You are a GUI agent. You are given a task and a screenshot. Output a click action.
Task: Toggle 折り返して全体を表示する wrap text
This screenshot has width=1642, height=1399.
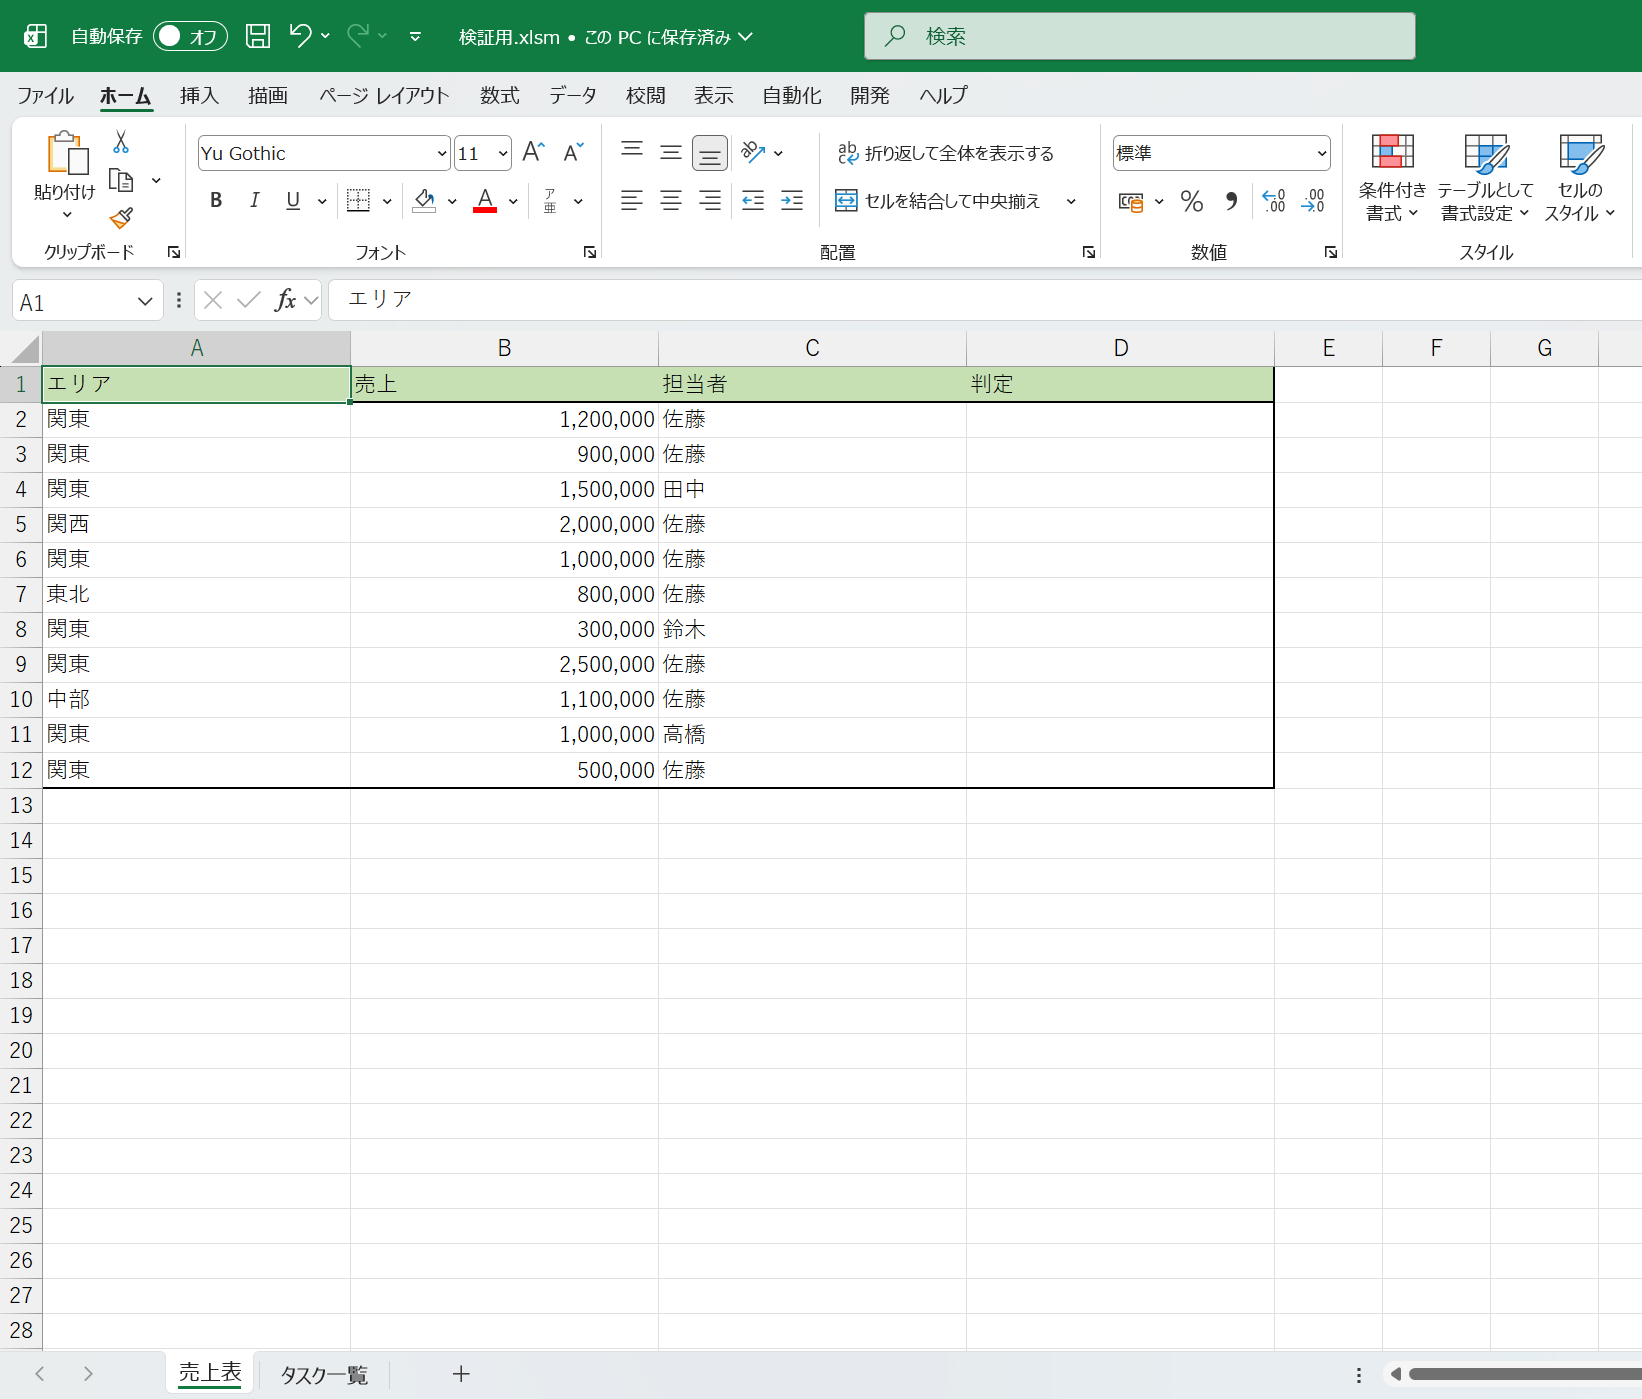pos(945,153)
